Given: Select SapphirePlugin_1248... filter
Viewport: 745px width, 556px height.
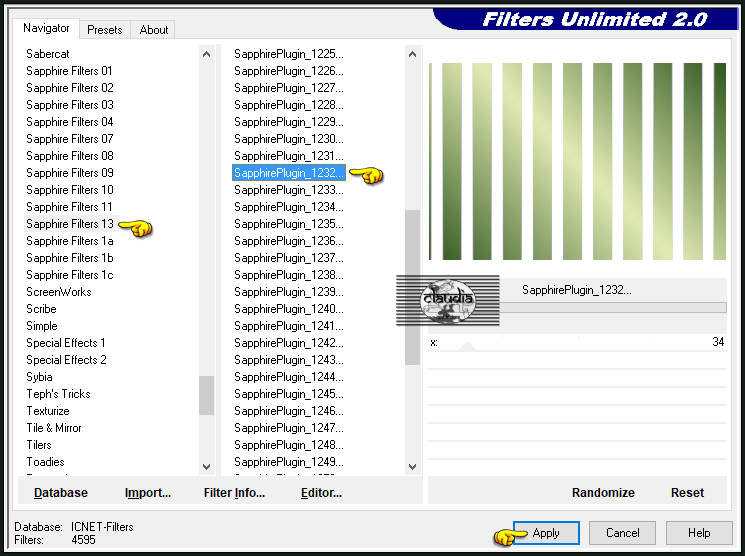Looking at the screenshot, I should click(288, 445).
